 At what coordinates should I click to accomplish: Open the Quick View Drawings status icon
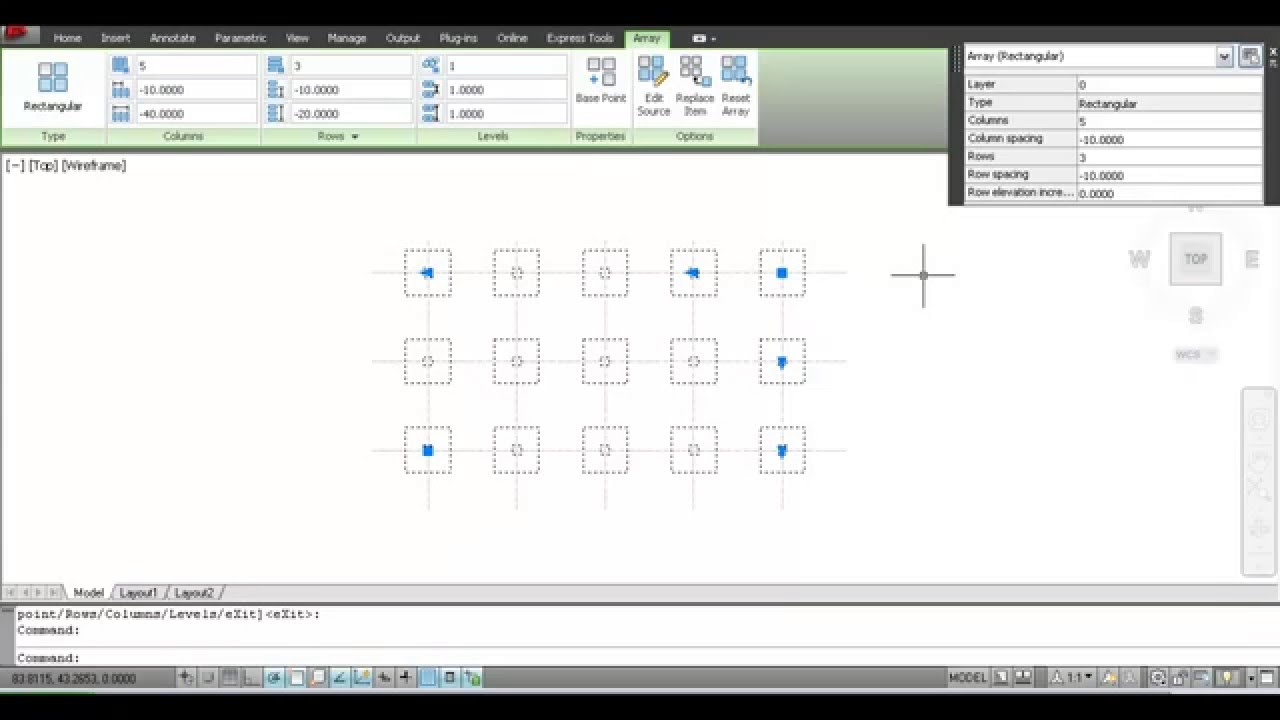[1023, 677]
